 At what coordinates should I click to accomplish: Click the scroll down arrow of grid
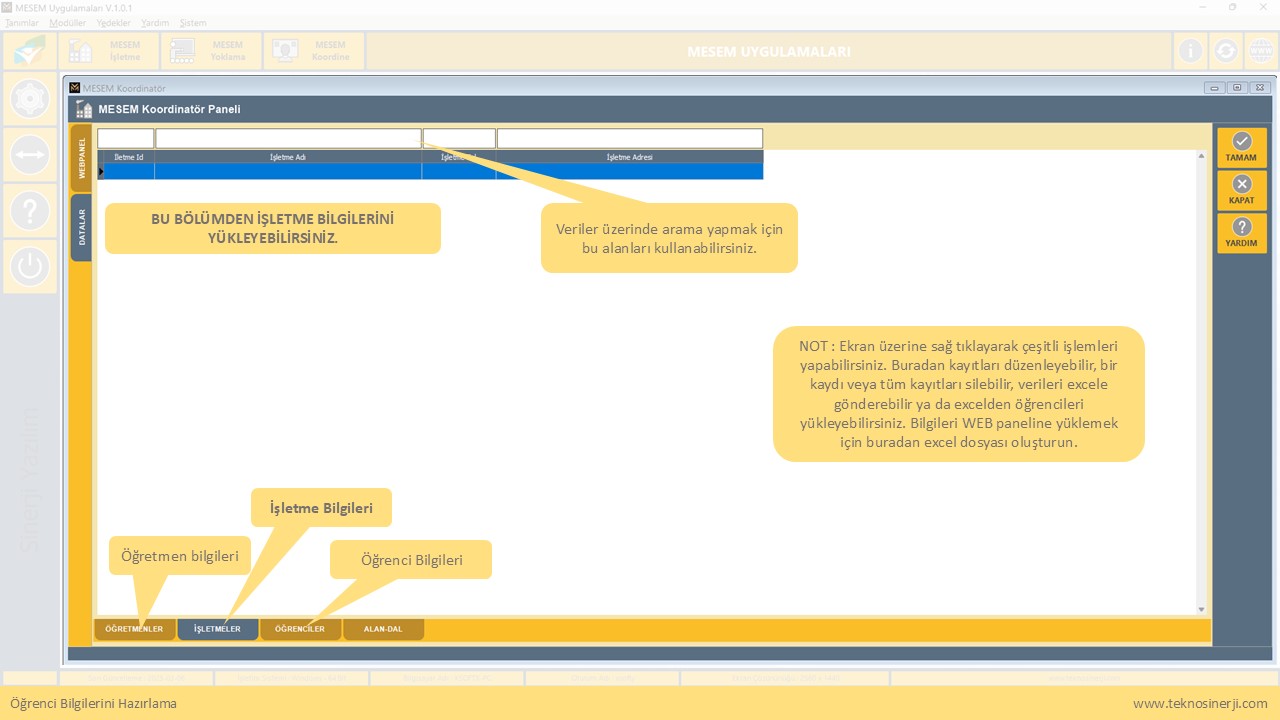pos(1202,609)
